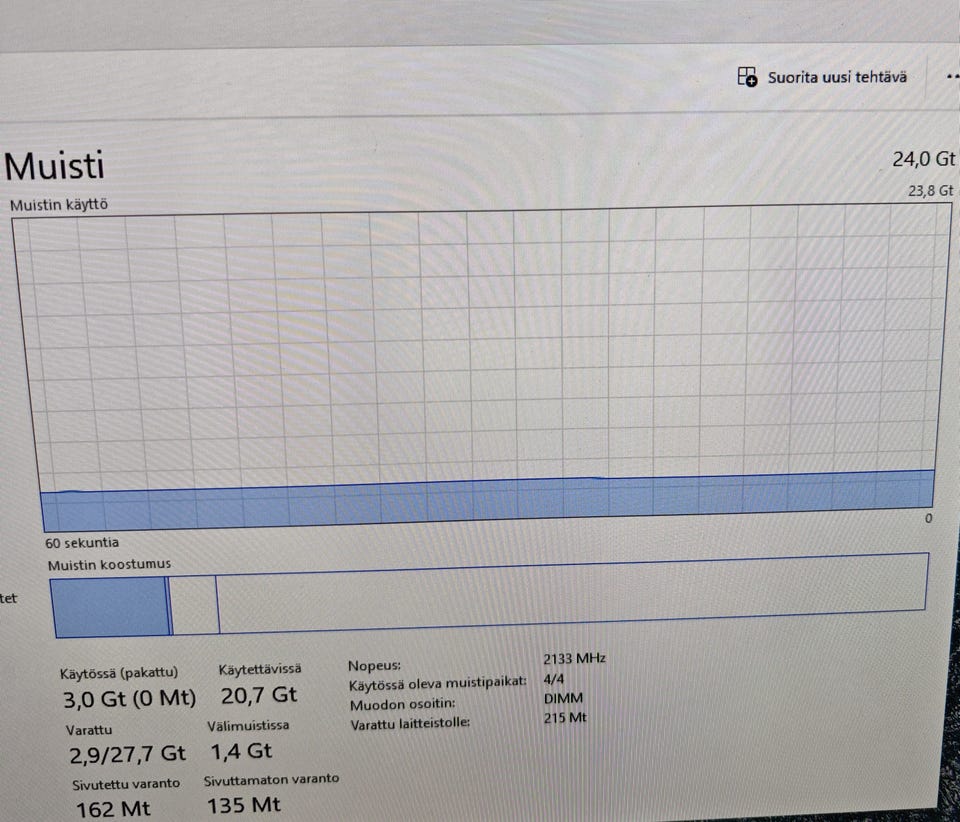Click the 'Välimuistissa' label
This screenshot has width=960, height=822.
pos(248,725)
